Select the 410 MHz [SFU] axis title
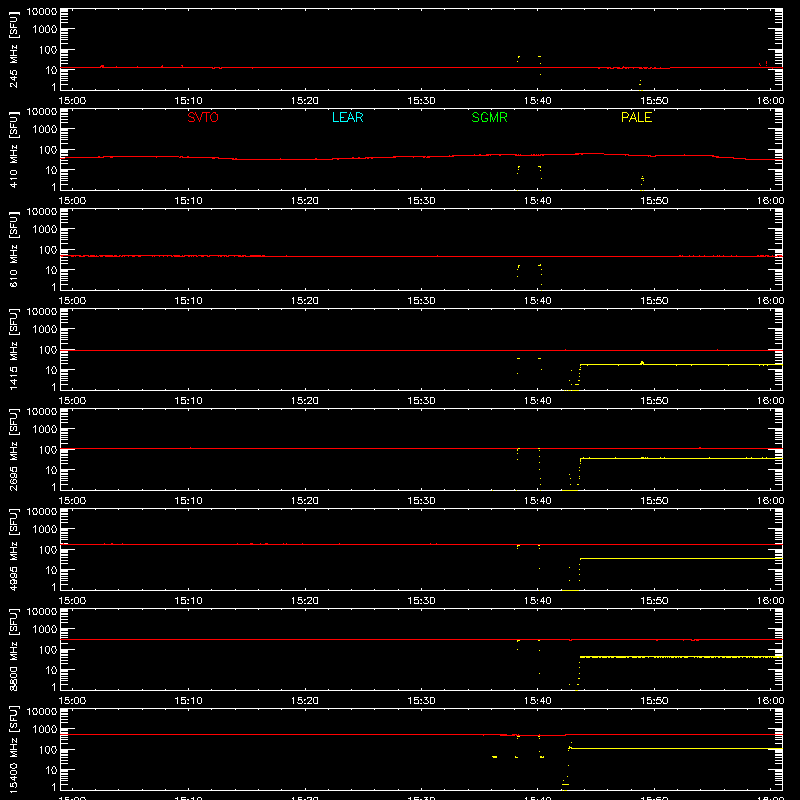 (14, 149)
